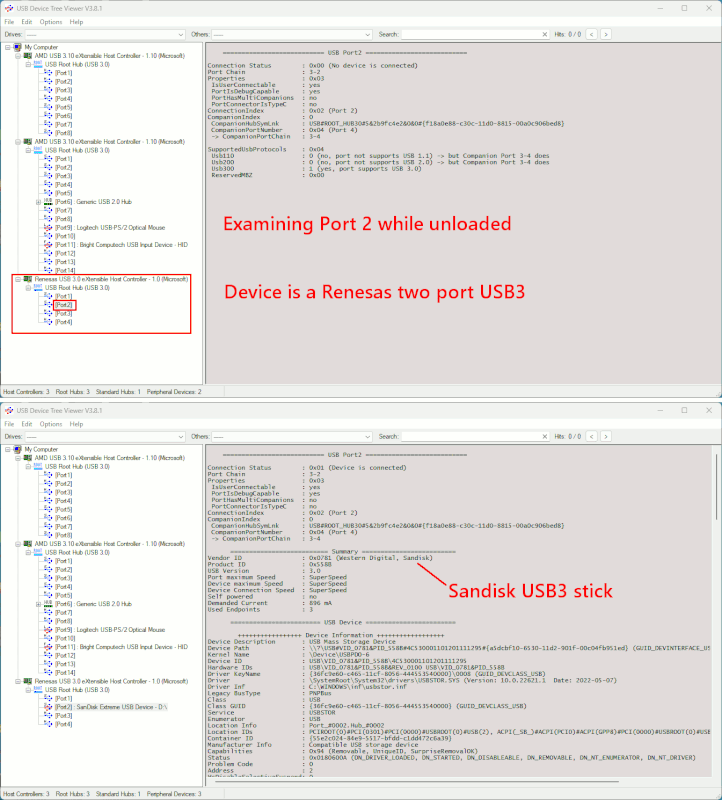Click 'Demanded Current' line in lower details
The height and width of the screenshot is (800, 722).
pyautogui.click(x=270, y=603)
